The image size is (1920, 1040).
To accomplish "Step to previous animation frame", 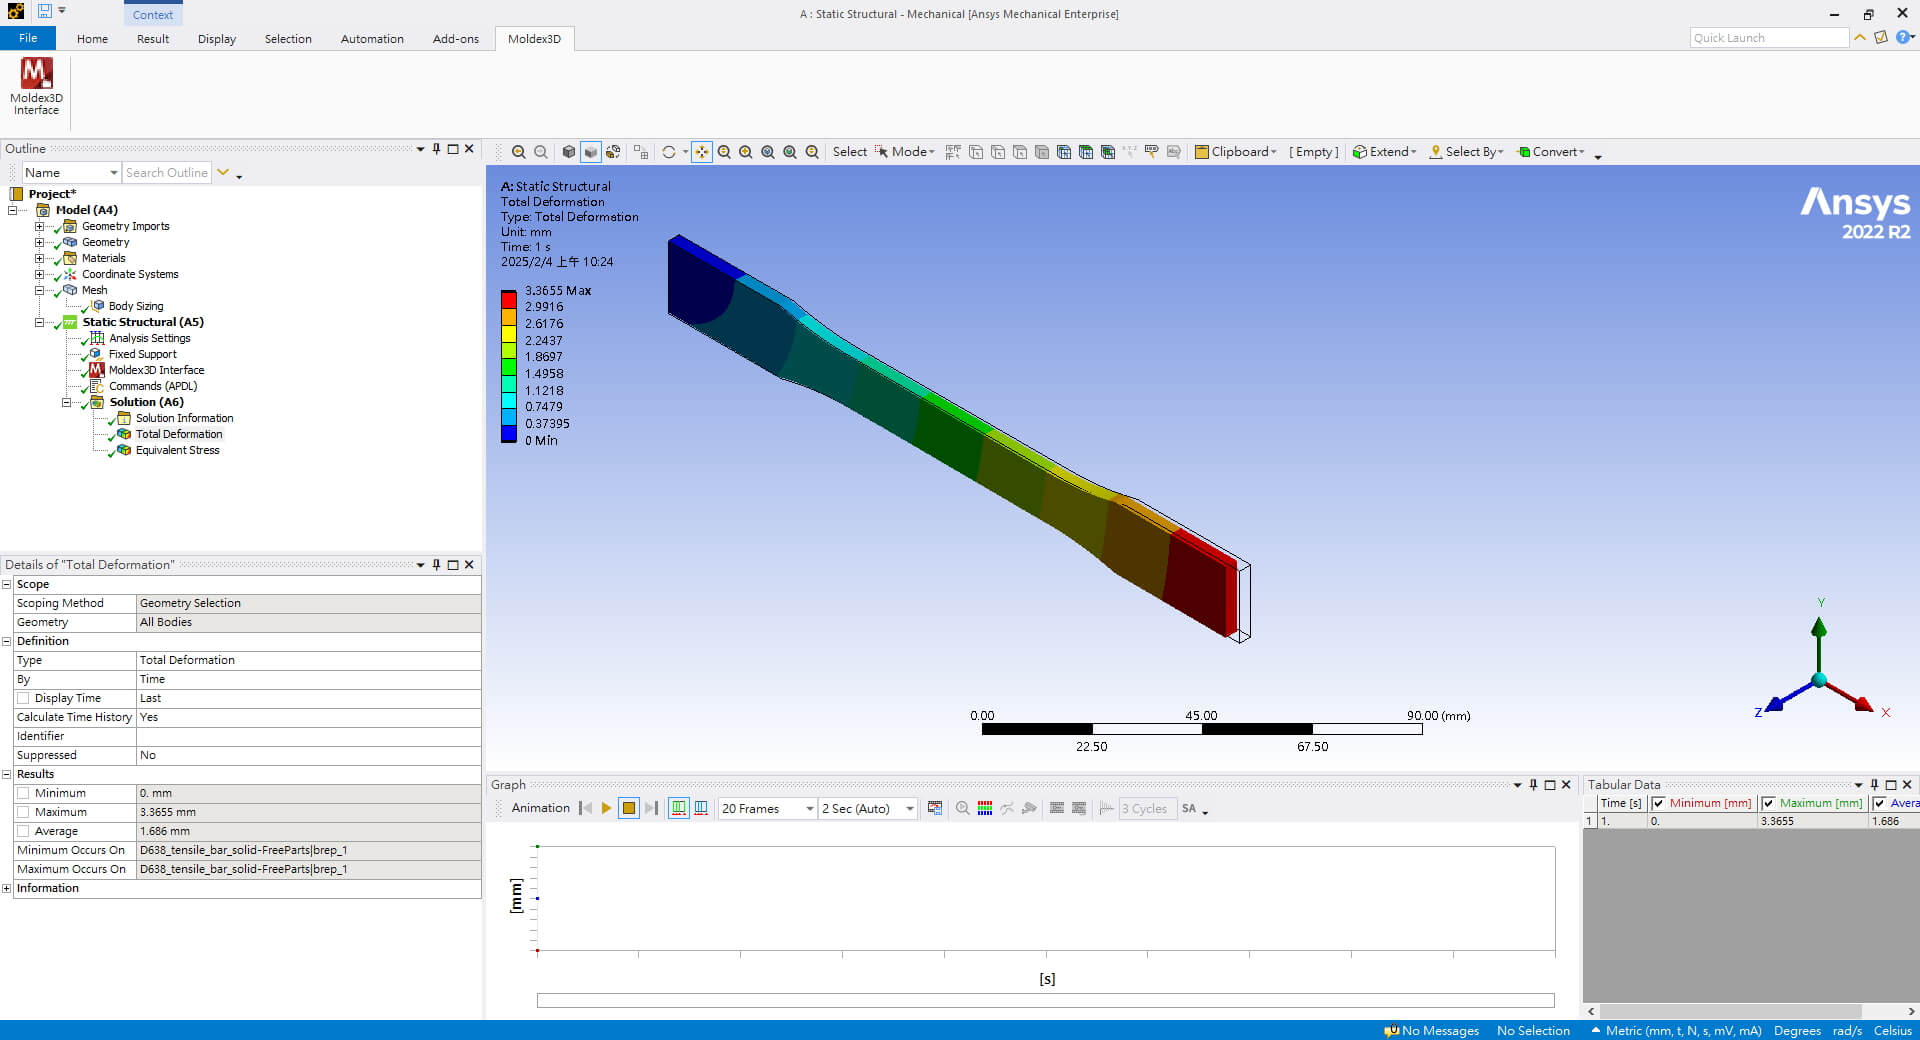I will (x=585, y=808).
